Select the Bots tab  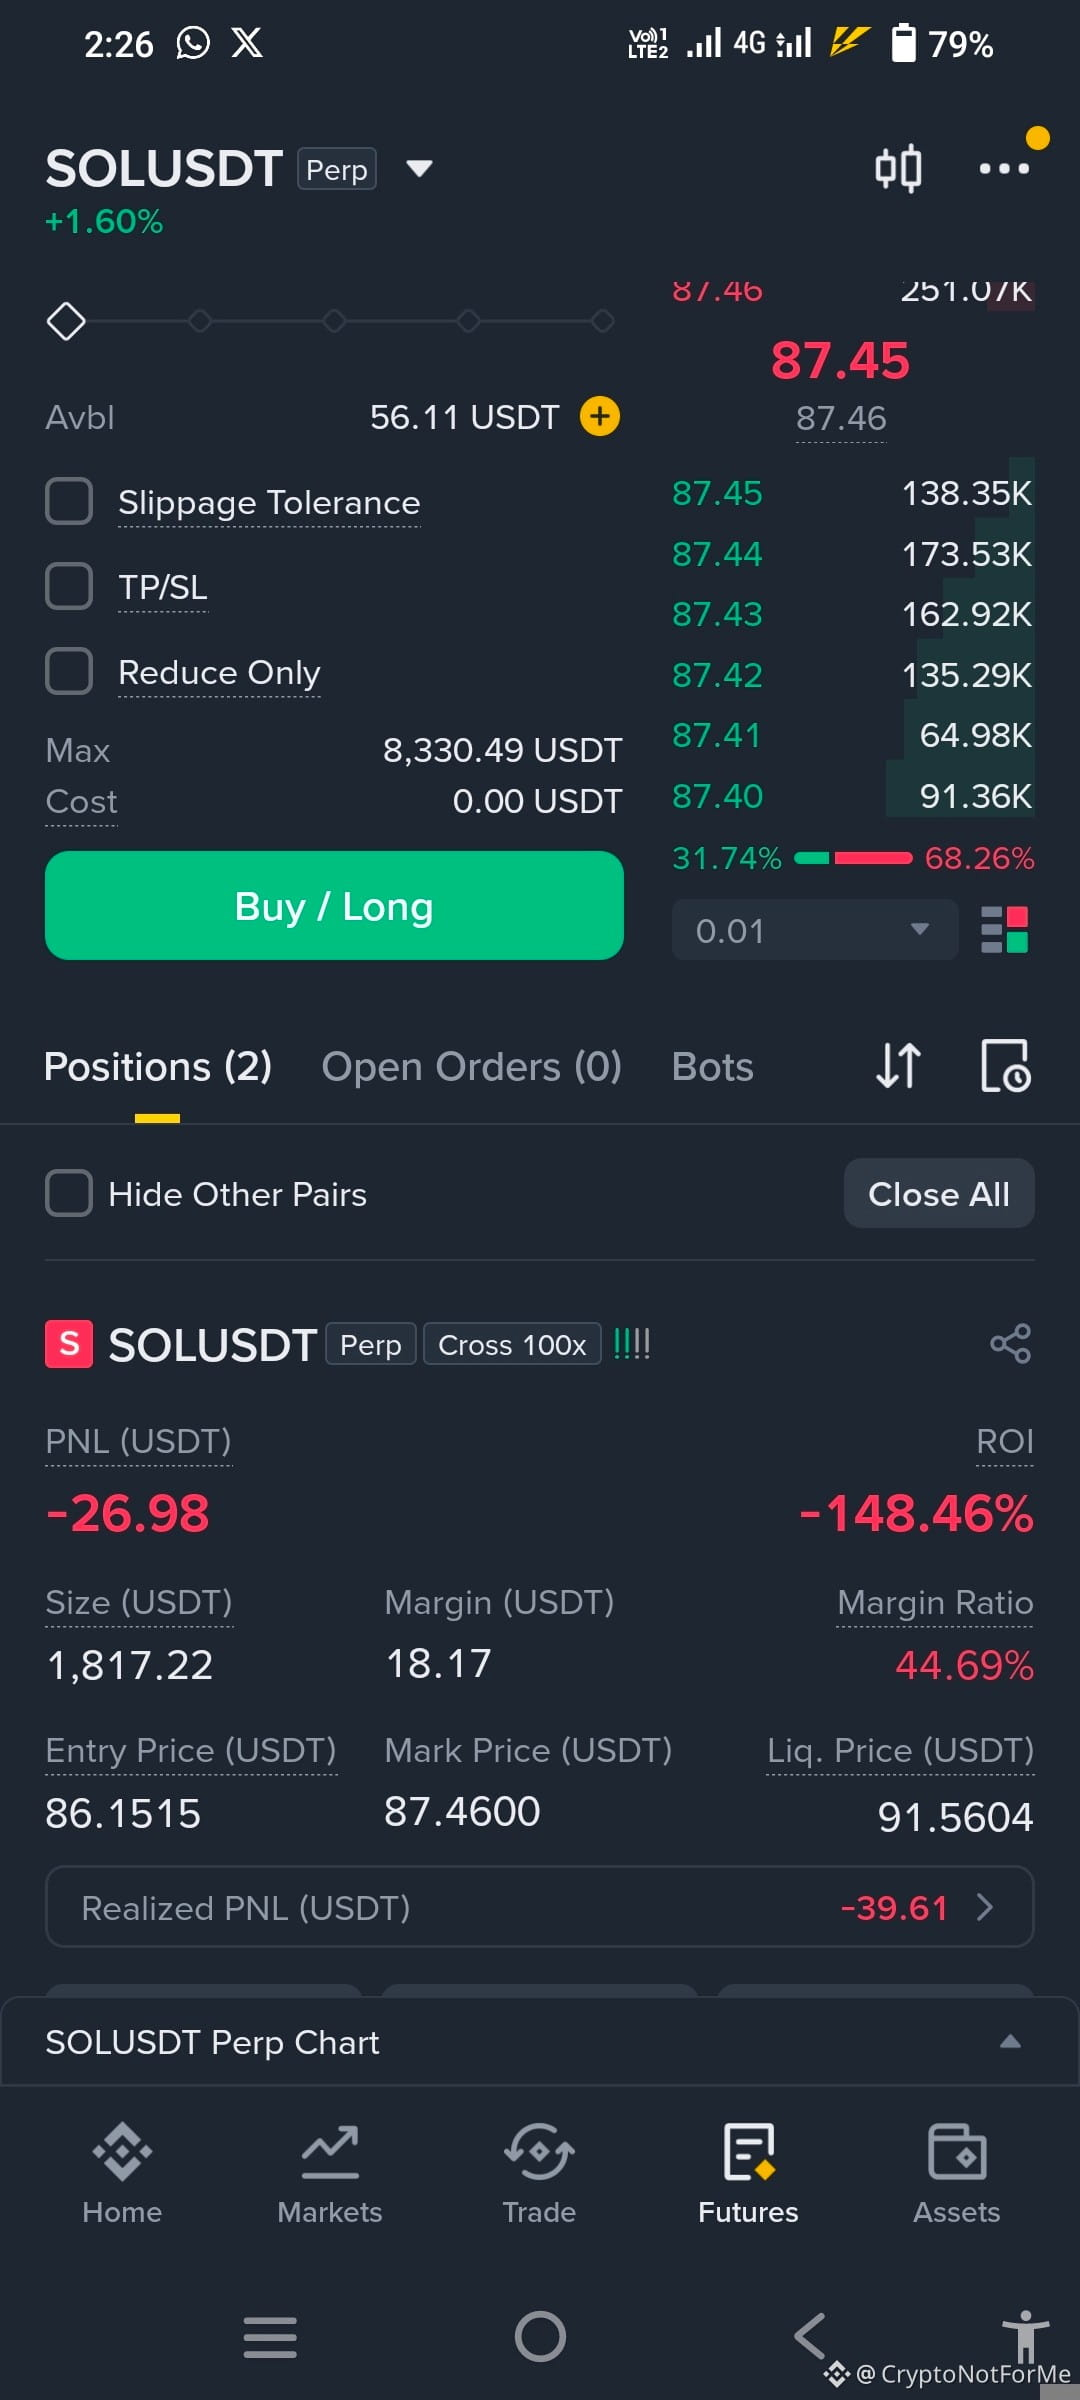coord(712,1066)
